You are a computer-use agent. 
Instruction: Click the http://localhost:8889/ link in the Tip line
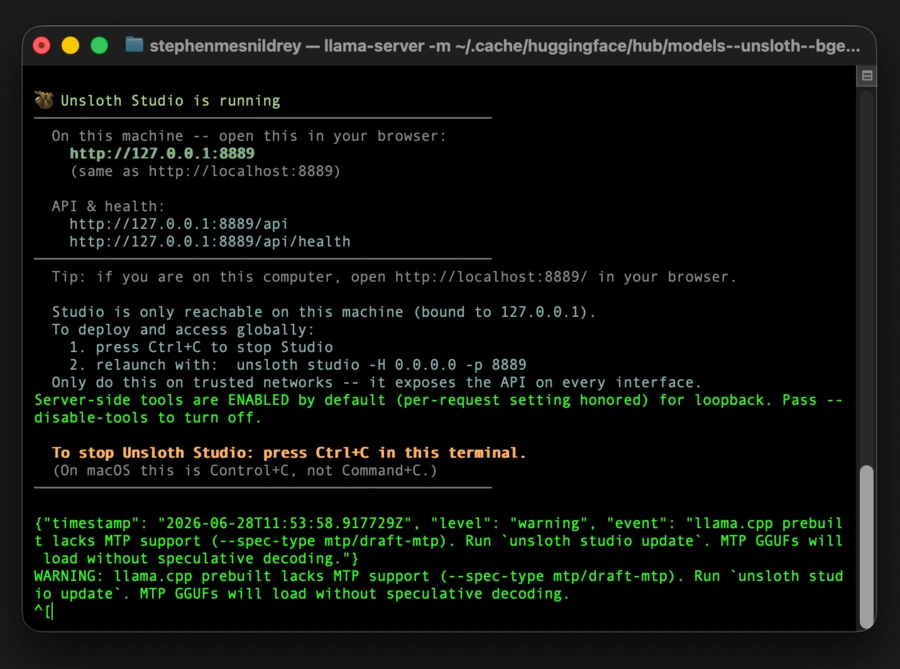491,277
